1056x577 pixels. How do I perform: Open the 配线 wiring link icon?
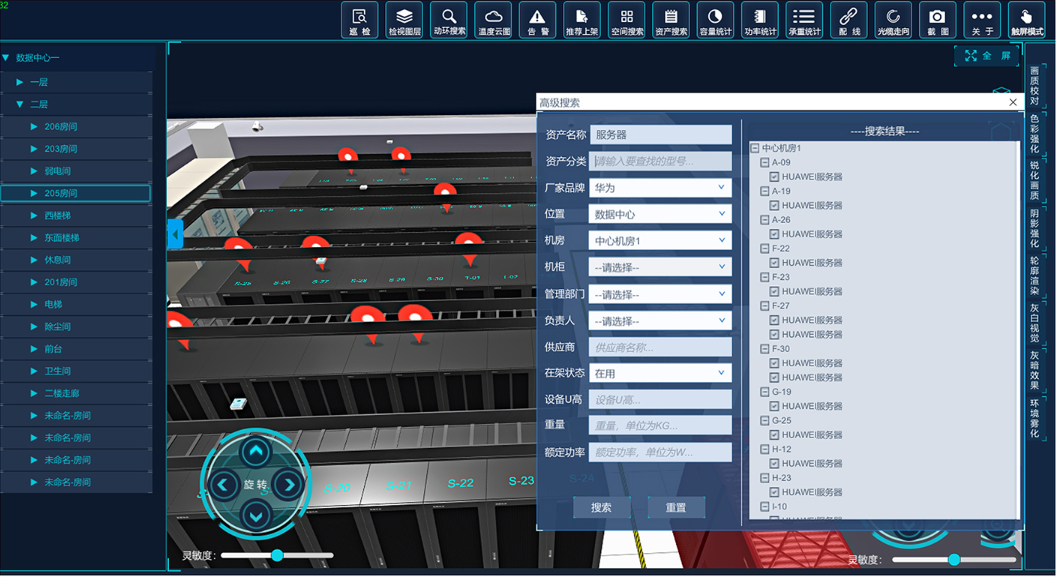pyautogui.click(x=849, y=20)
